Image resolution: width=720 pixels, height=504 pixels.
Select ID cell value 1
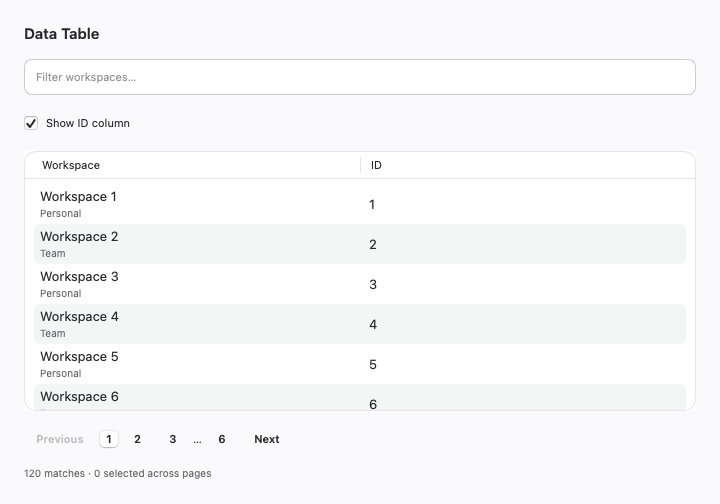tap(372, 205)
